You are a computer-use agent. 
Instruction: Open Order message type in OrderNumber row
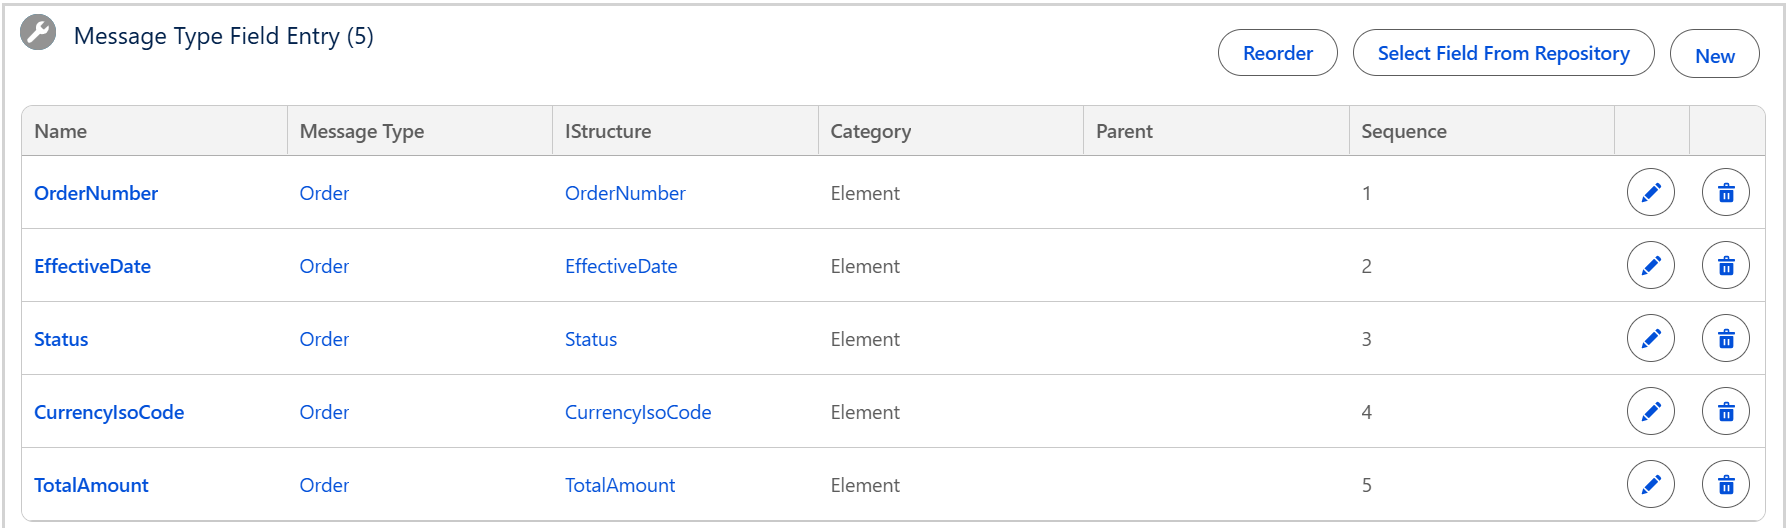324,193
